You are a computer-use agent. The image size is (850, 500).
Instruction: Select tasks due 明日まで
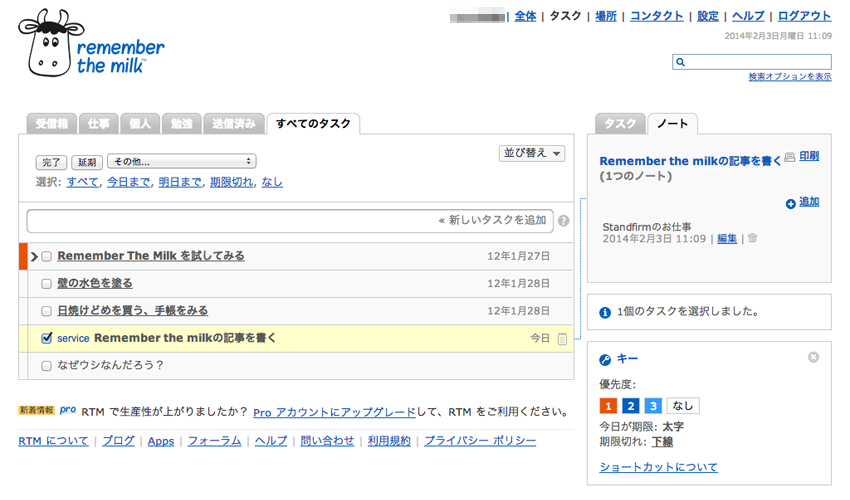[180, 182]
